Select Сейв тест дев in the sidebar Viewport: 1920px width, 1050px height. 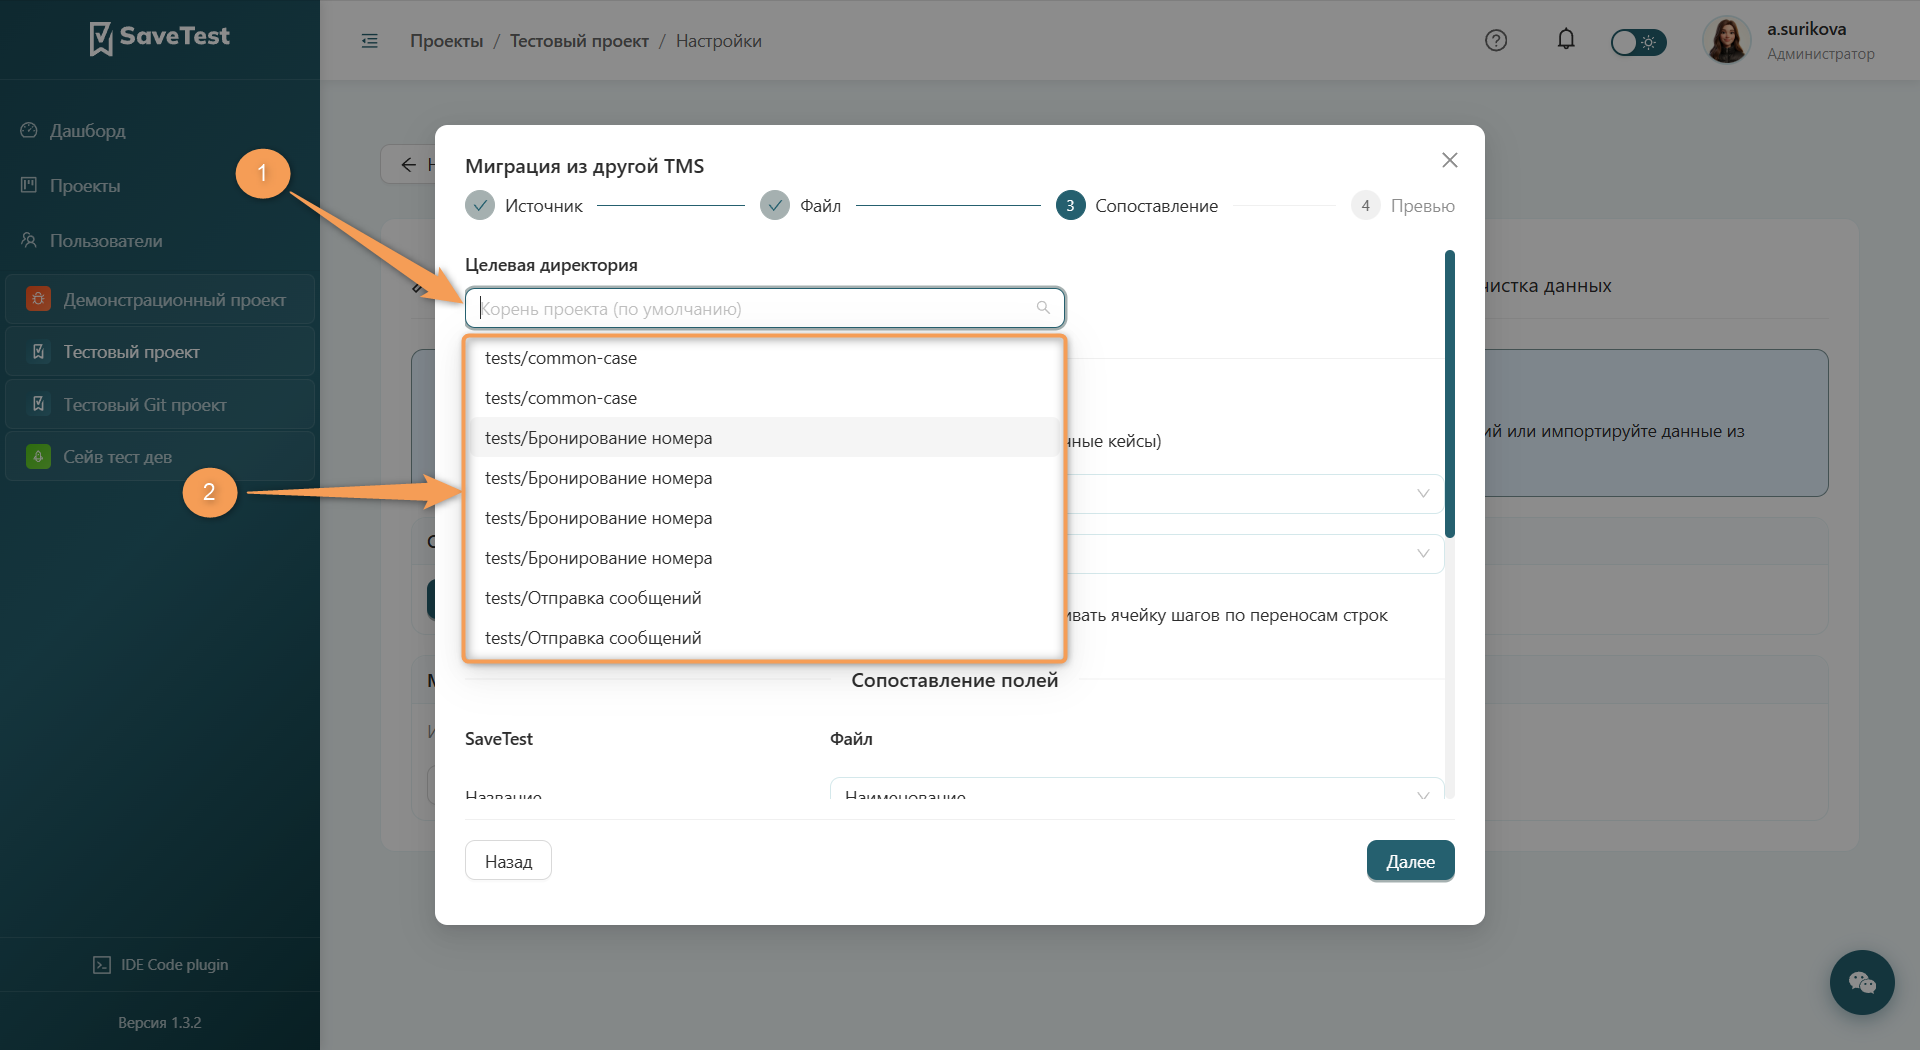tap(160, 457)
